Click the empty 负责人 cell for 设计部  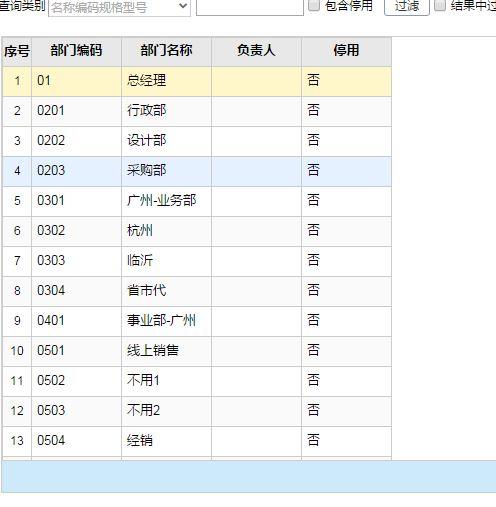(256, 141)
